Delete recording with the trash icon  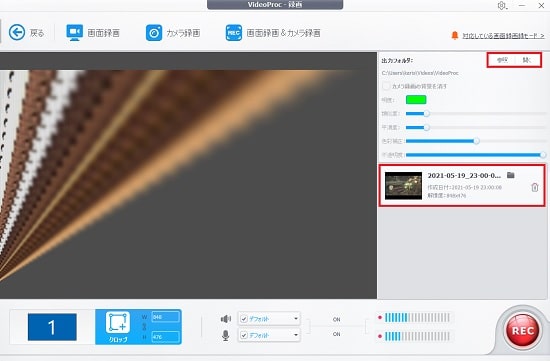click(535, 187)
